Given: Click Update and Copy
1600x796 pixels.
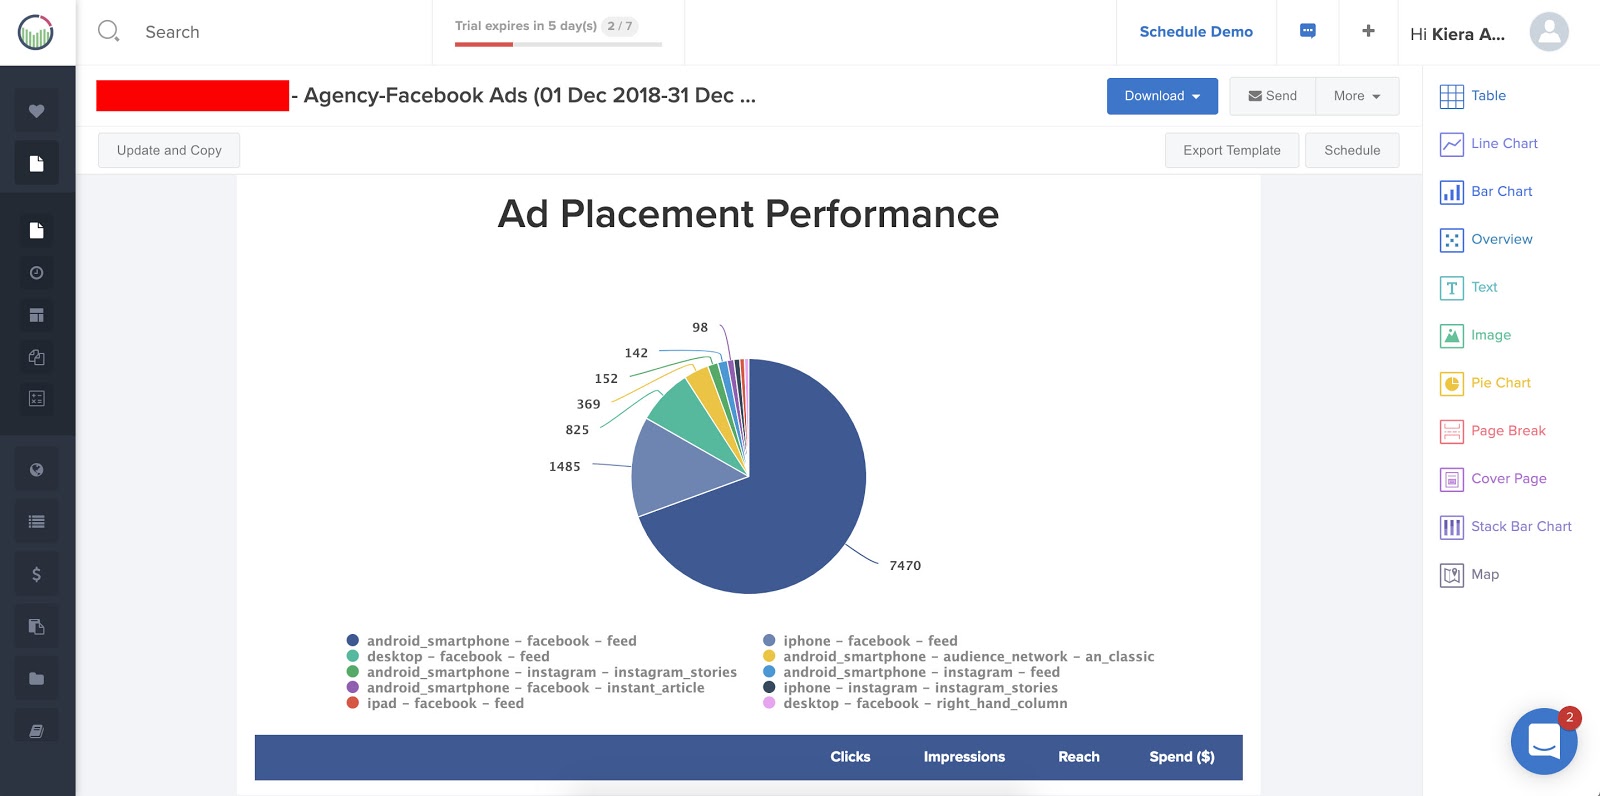Looking at the screenshot, I should 169,150.
